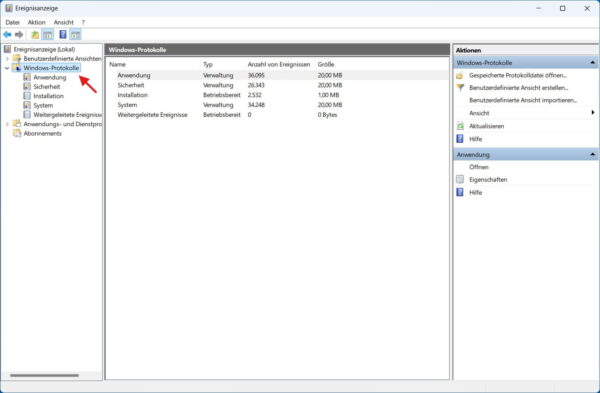Click the Hilfe icon under Anwendung actions

pyautogui.click(x=460, y=192)
